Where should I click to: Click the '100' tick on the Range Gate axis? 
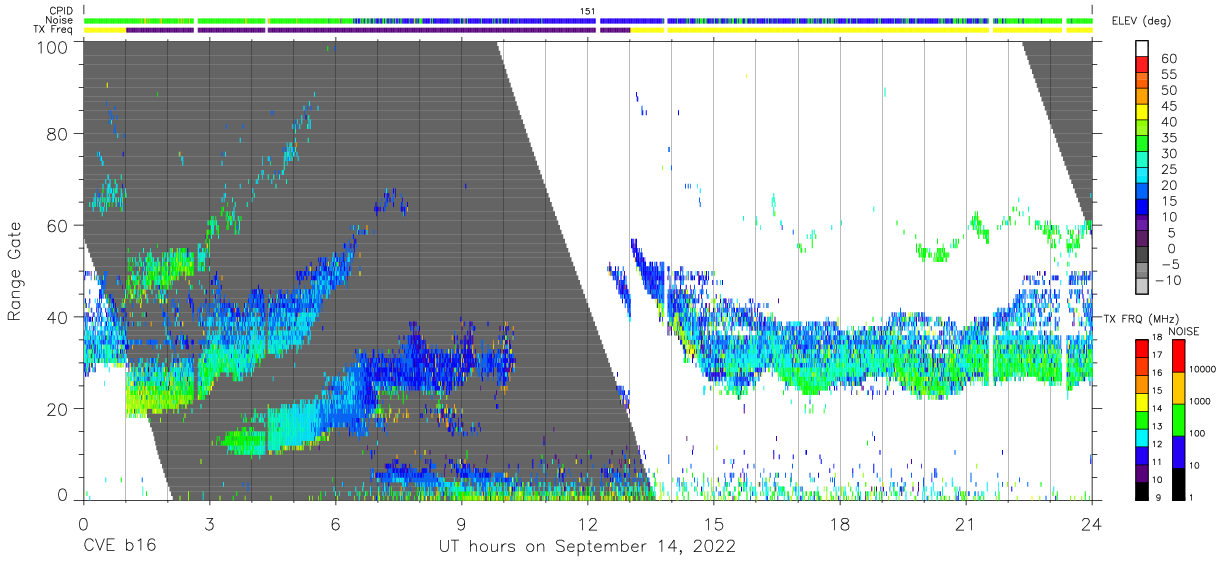(52, 46)
